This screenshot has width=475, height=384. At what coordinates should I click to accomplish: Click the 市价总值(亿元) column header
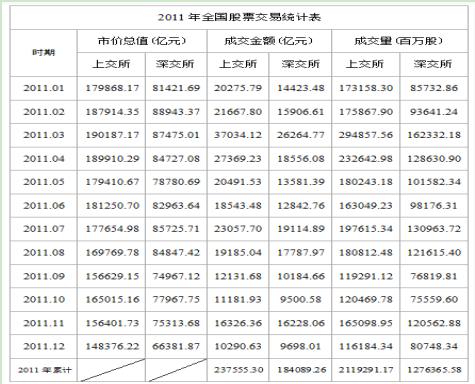tap(142, 41)
